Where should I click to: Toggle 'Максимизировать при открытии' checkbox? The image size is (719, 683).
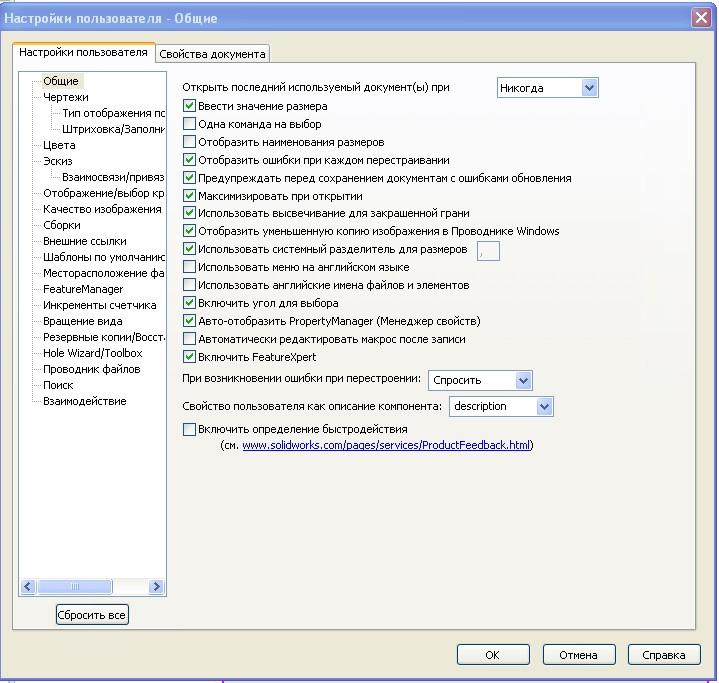189,196
